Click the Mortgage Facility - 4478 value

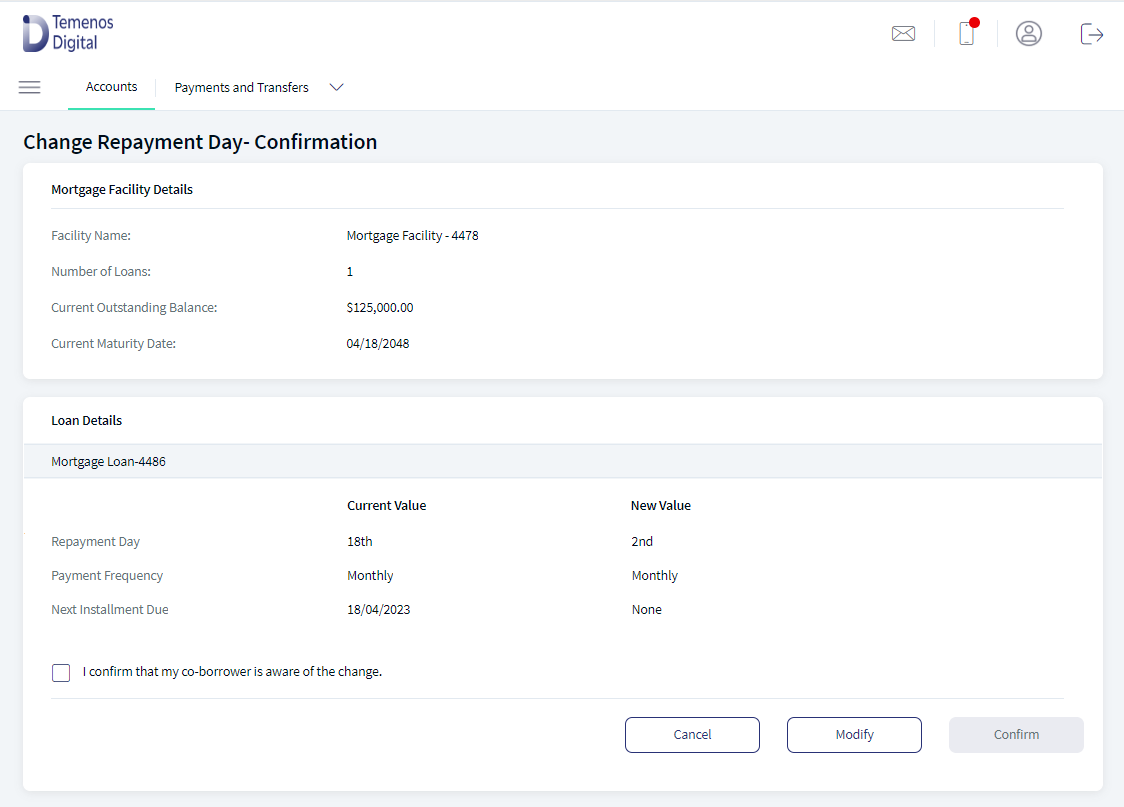[412, 236]
